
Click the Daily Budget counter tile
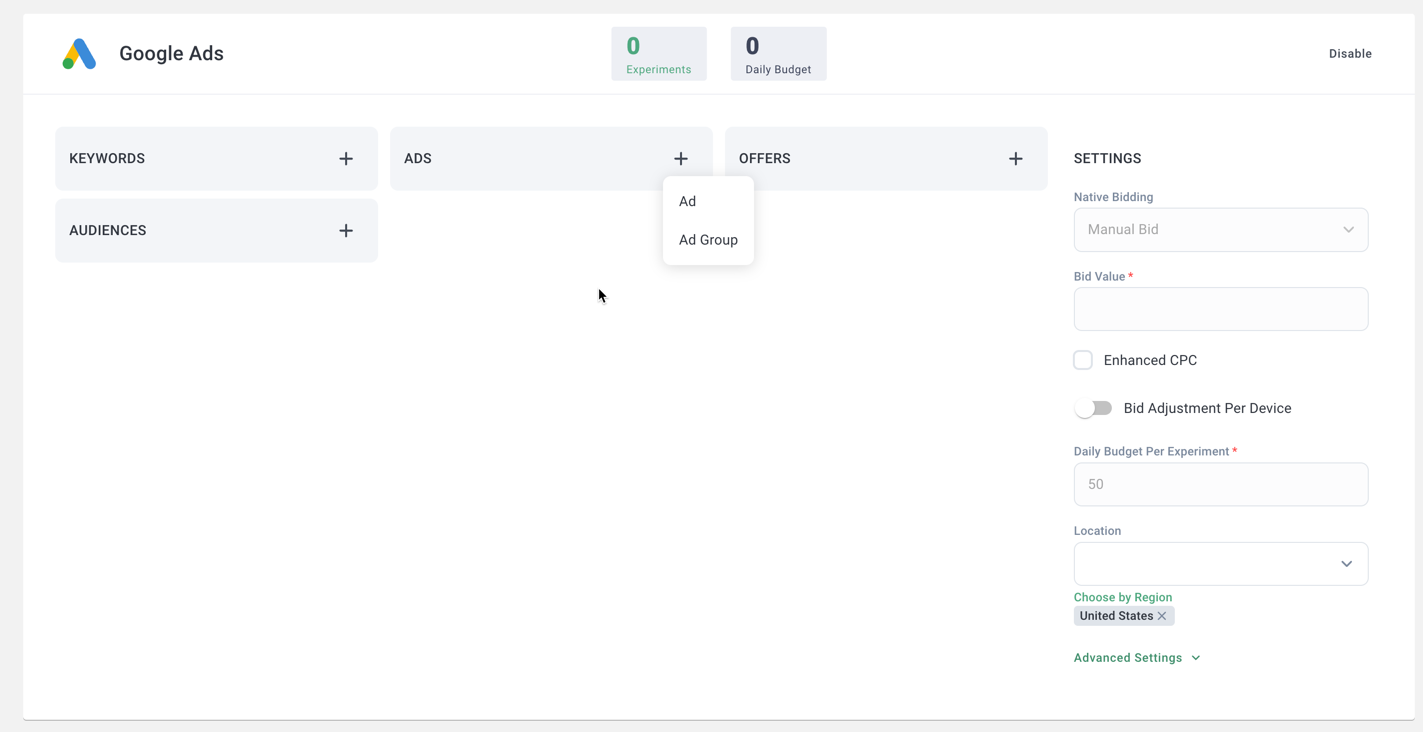778,54
